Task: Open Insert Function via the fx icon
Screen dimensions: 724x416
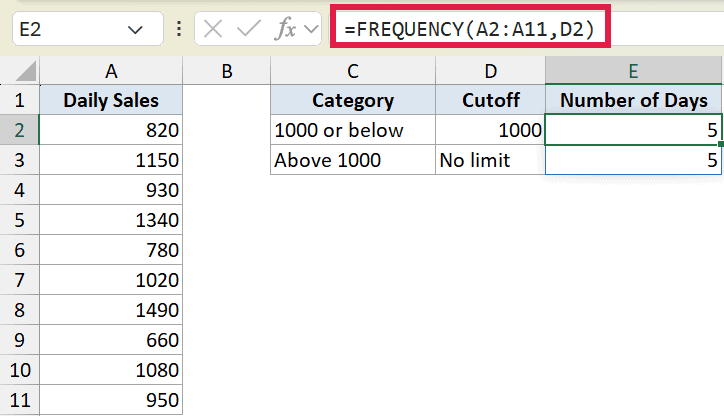Action: 285,29
